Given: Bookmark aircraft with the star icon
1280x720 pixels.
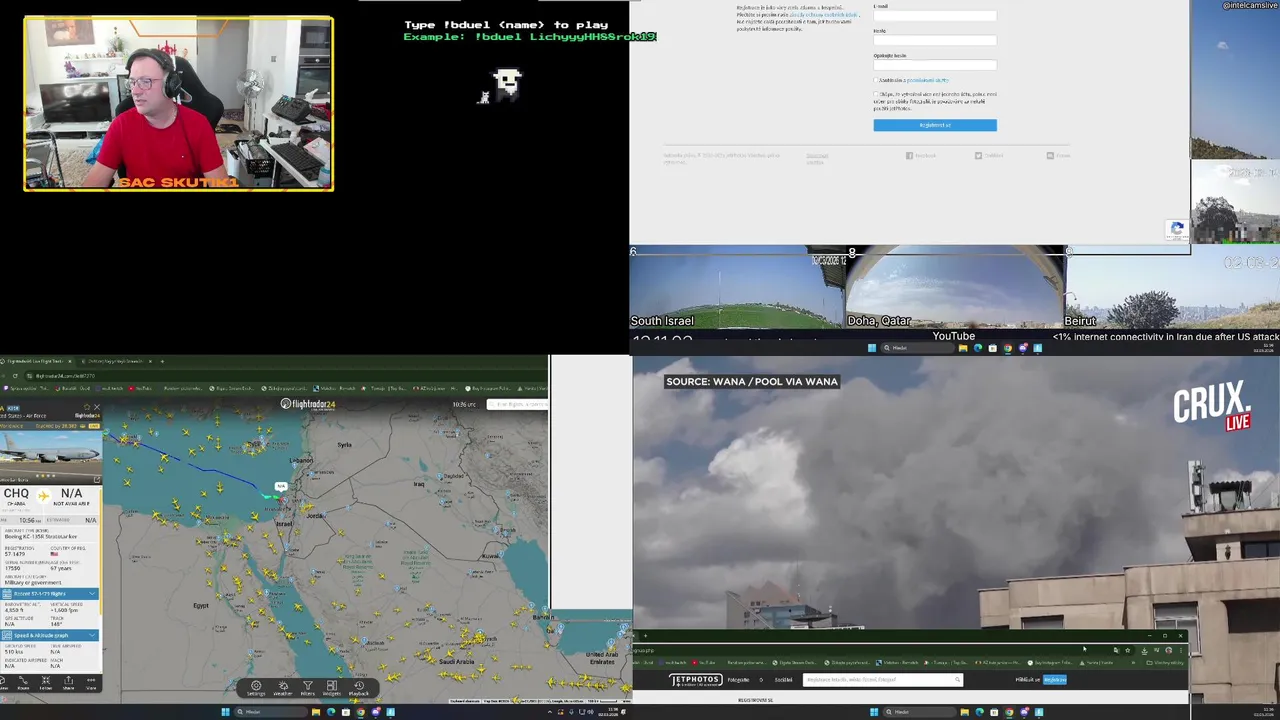Looking at the screenshot, I should click(87, 407).
